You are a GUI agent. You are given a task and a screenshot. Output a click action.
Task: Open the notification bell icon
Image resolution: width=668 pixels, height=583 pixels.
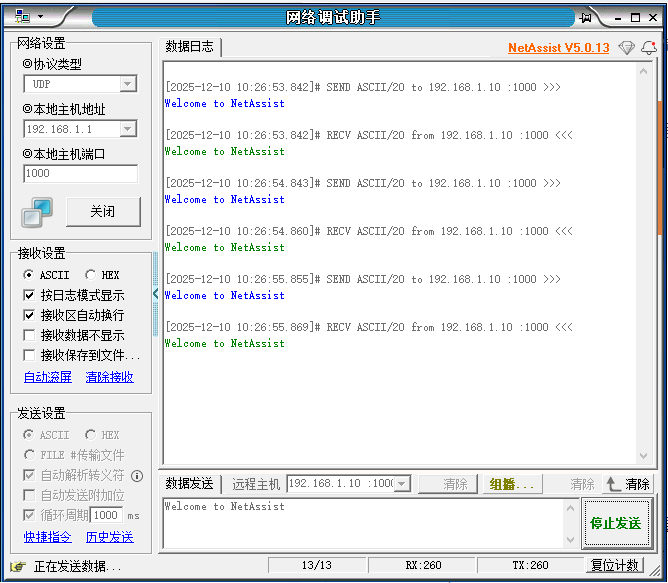(649, 47)
